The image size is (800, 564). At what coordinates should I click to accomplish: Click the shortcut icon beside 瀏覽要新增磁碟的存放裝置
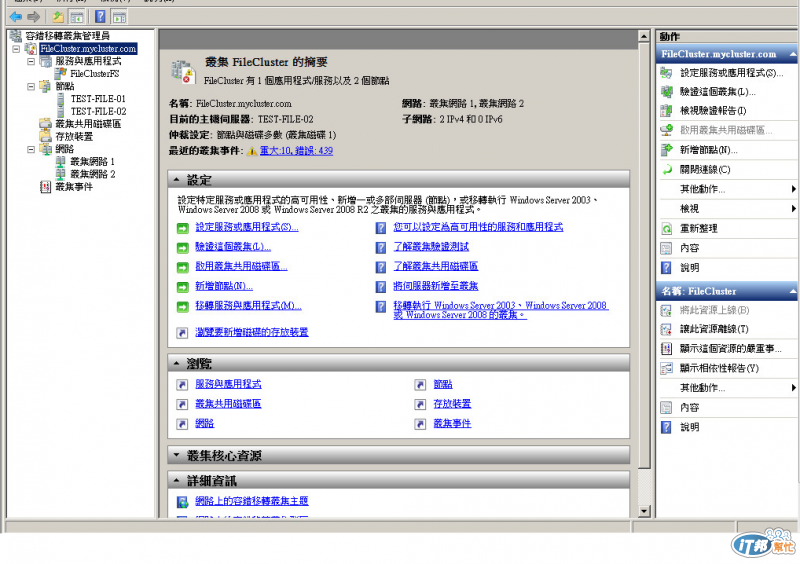tap(182, 333)
